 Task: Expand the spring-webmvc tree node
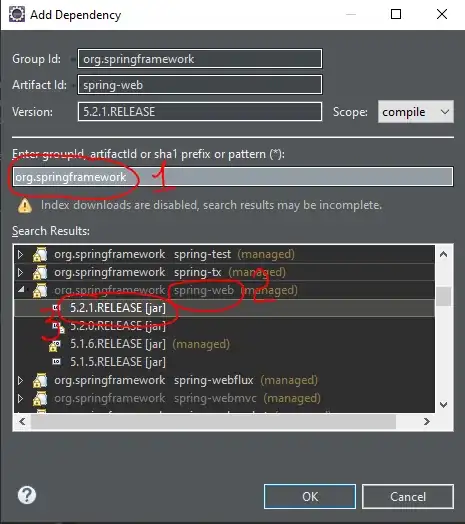(20, 398)
